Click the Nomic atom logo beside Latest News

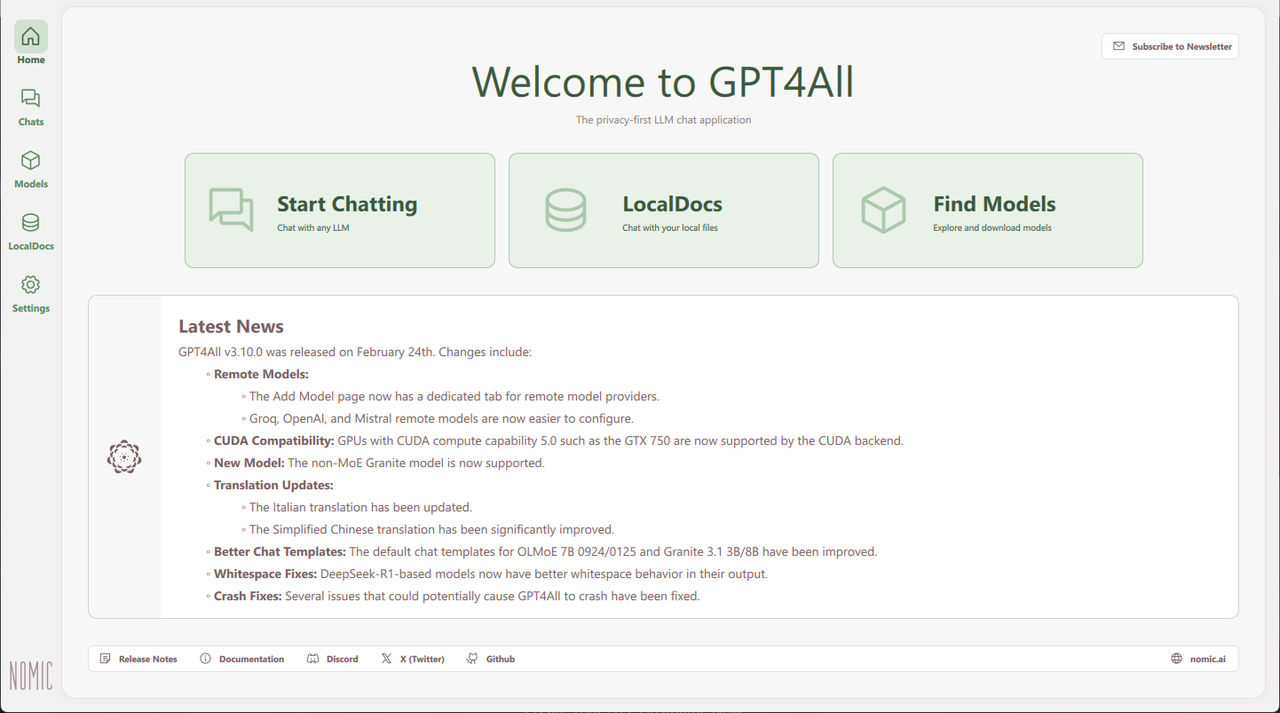coord(124,457)
